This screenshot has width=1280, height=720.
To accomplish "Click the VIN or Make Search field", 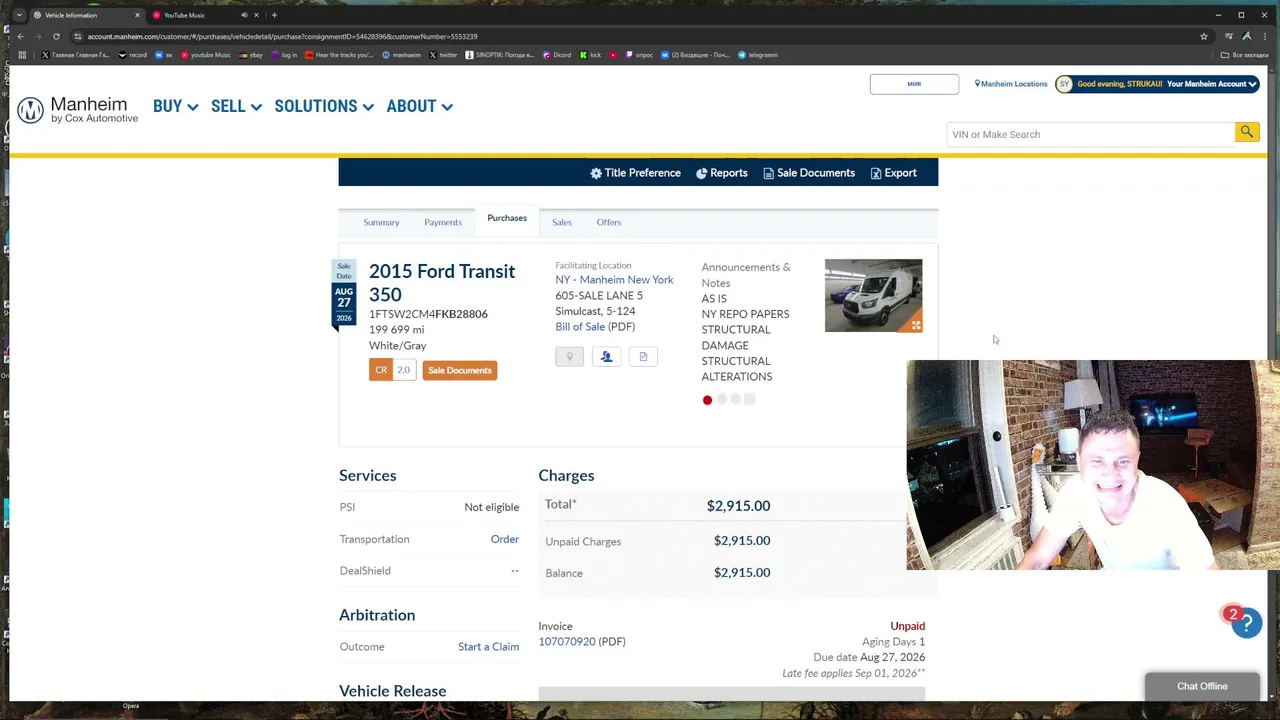I will click(x=1090, y=134).
